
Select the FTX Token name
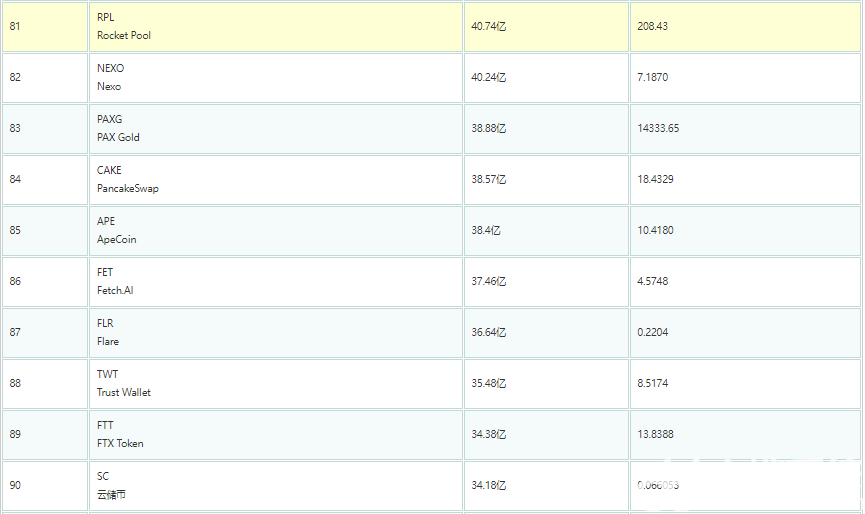point(120,443)
